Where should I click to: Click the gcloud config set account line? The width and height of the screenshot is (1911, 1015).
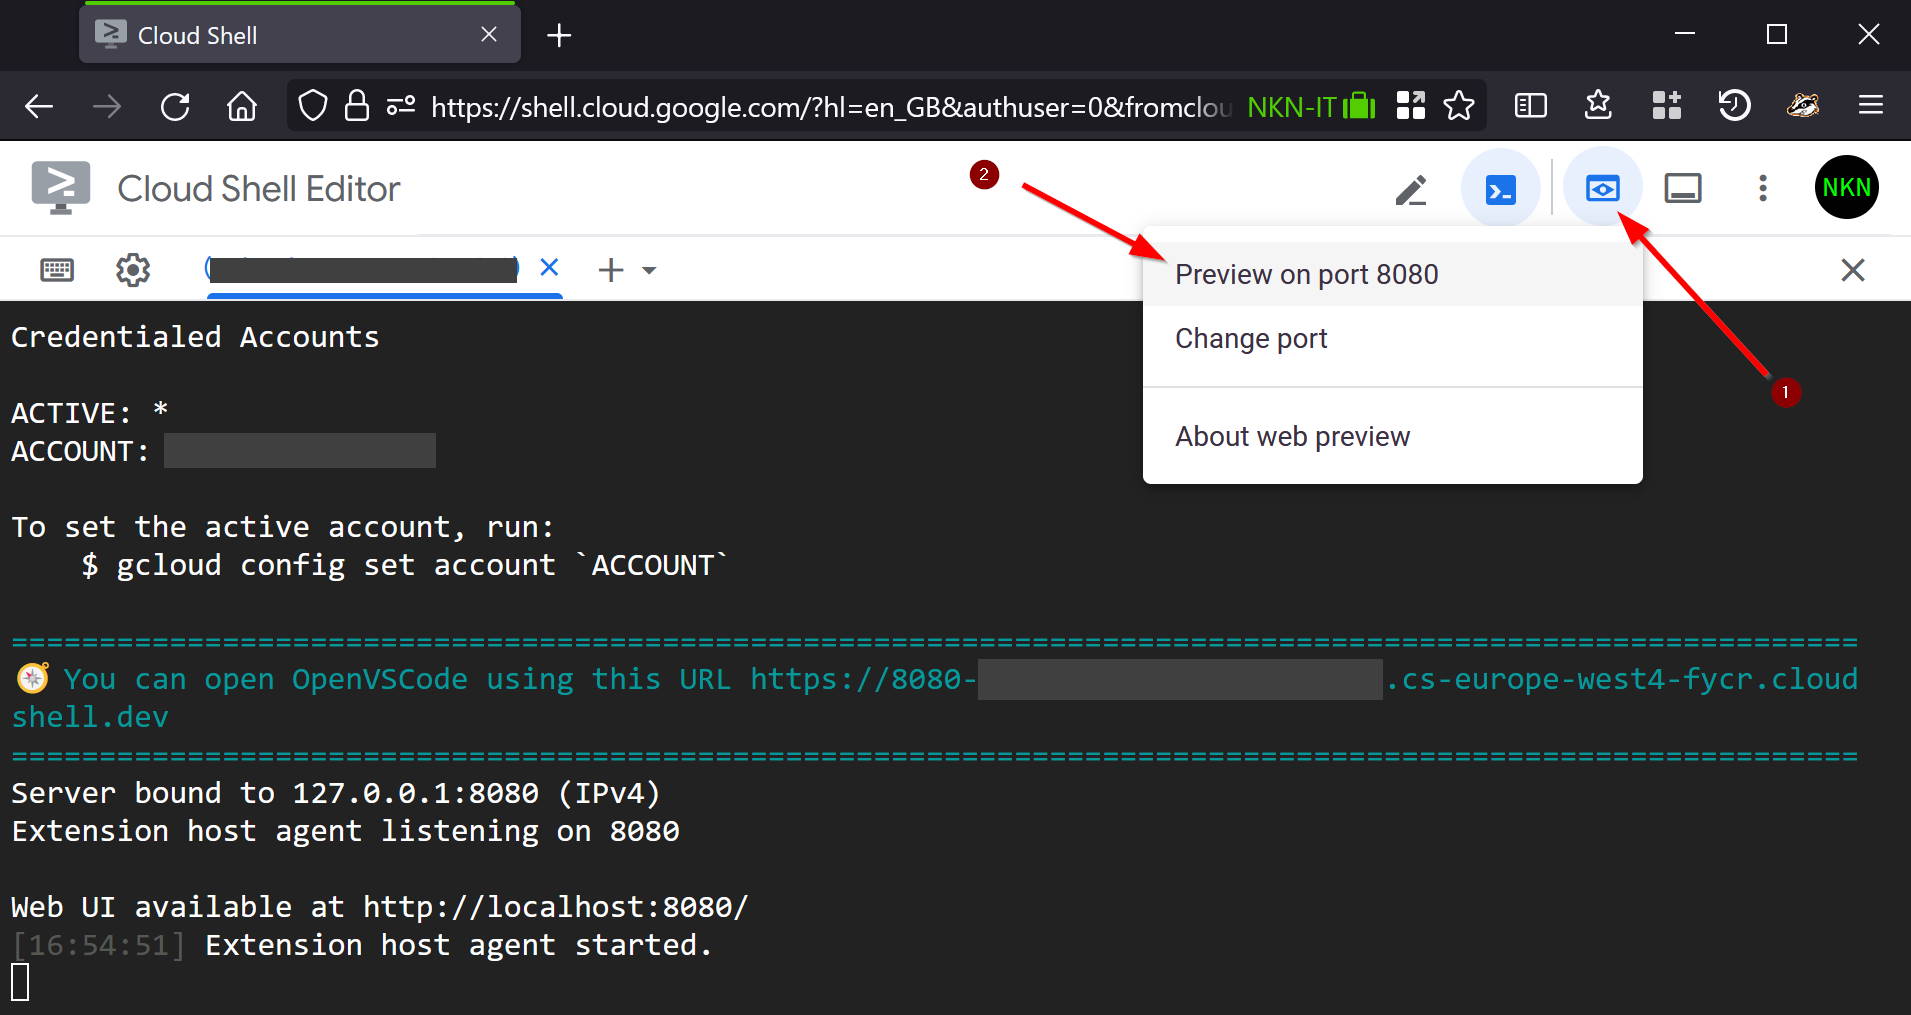pyautogui.click(x=404, y=565)
